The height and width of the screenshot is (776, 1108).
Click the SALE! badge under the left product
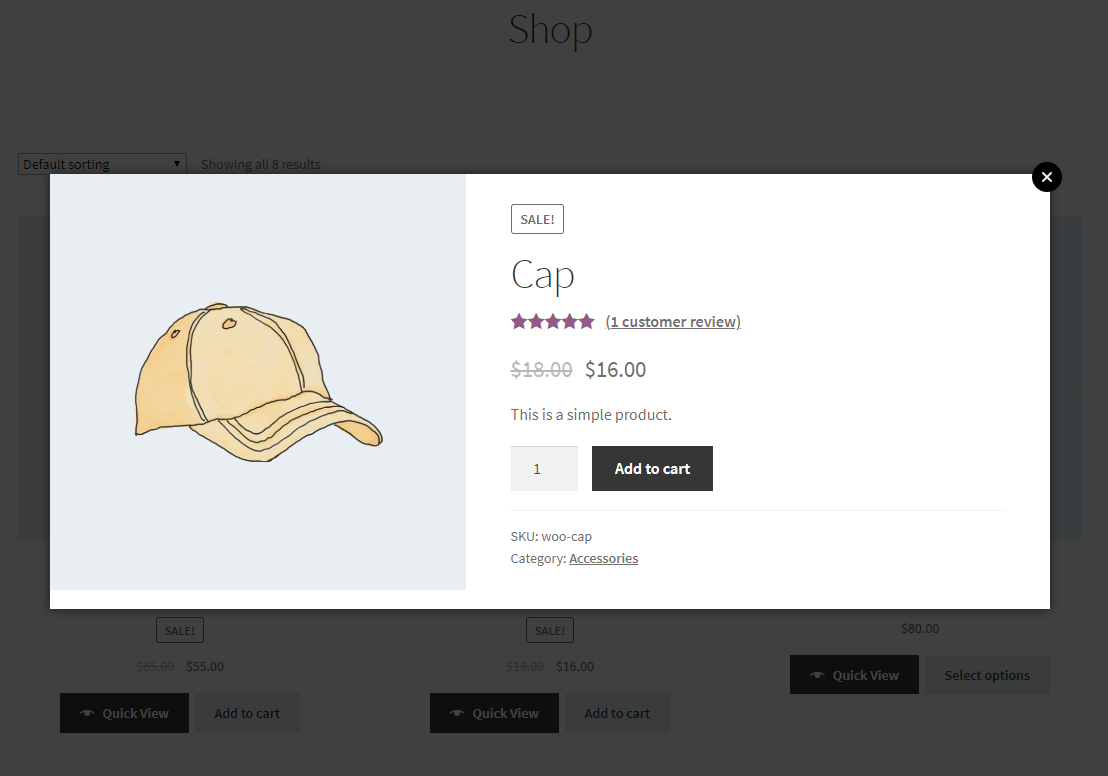[x=179, y=629]
